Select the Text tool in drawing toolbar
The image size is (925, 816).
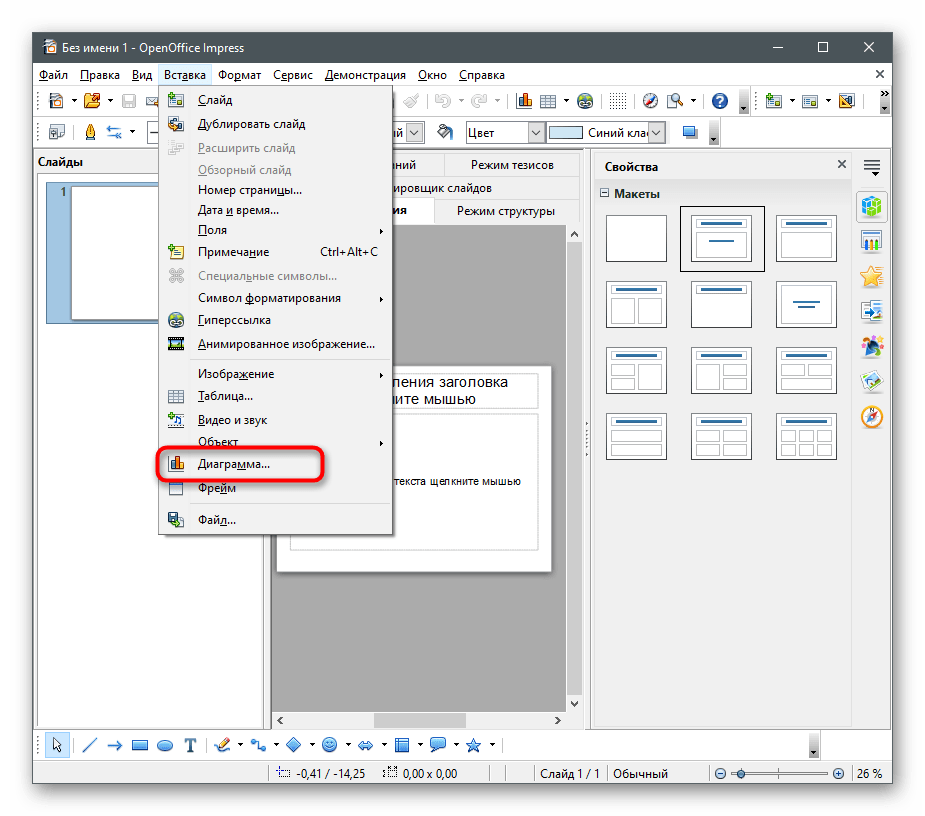point(190,745)
